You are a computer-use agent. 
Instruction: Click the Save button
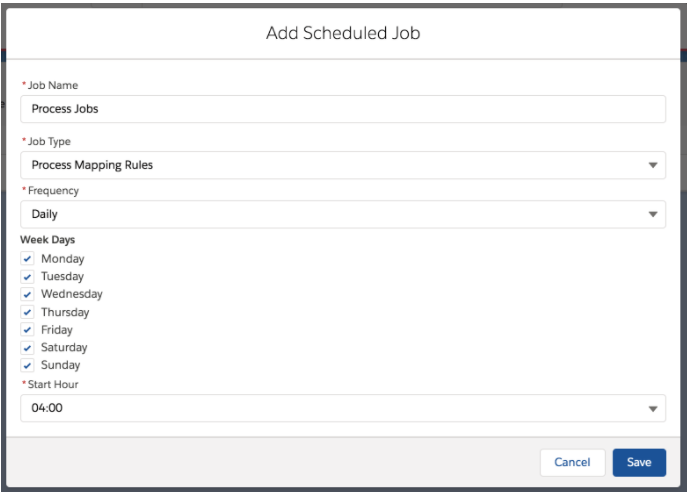coord(639,463)
